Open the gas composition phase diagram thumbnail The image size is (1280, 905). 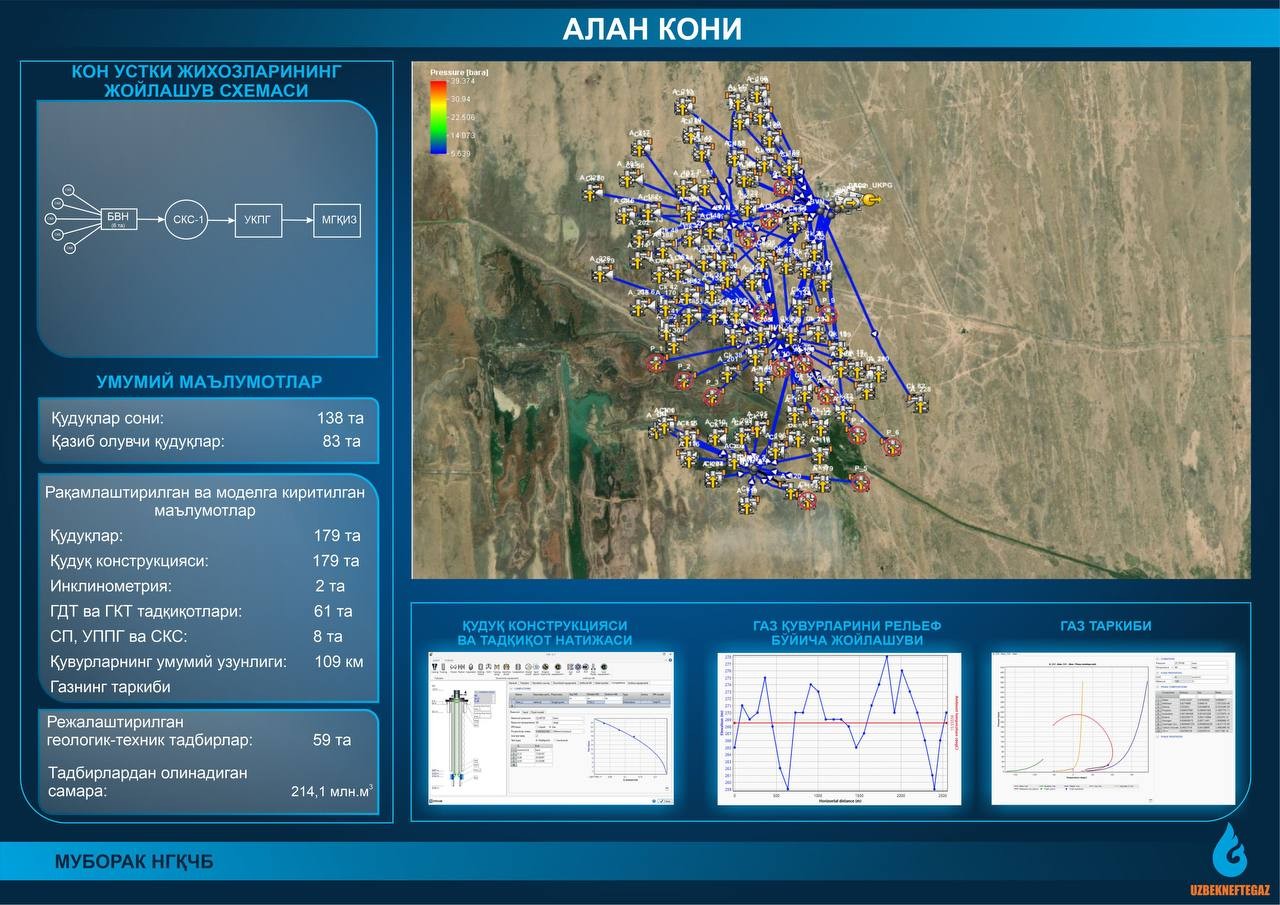tap(1112, 728)
